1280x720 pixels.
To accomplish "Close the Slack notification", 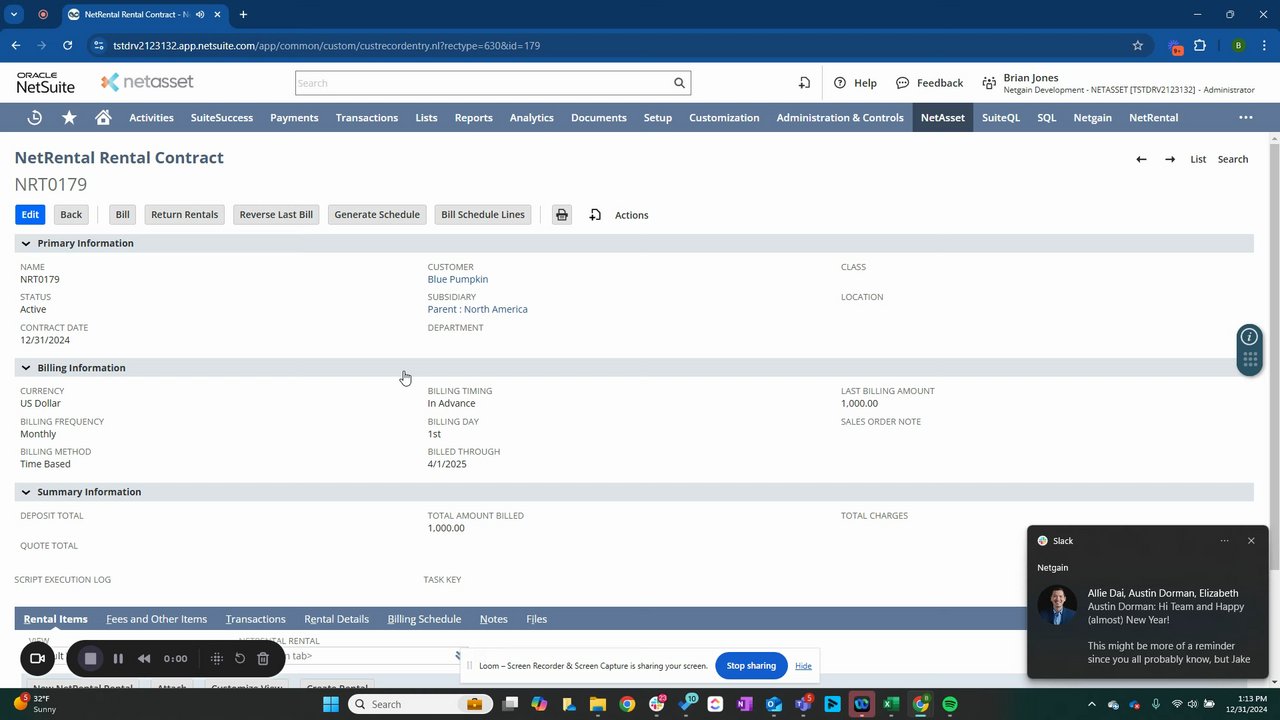I will coord(1250,541).
